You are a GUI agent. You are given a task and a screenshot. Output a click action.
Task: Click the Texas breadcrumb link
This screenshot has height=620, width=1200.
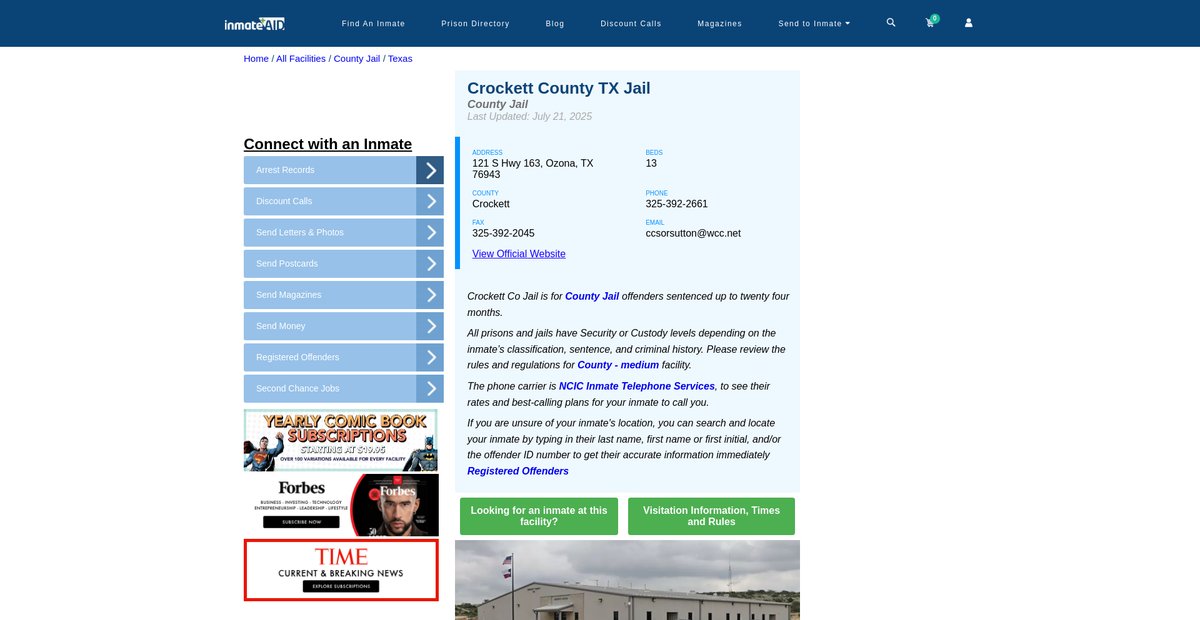[x=400, y=59]
